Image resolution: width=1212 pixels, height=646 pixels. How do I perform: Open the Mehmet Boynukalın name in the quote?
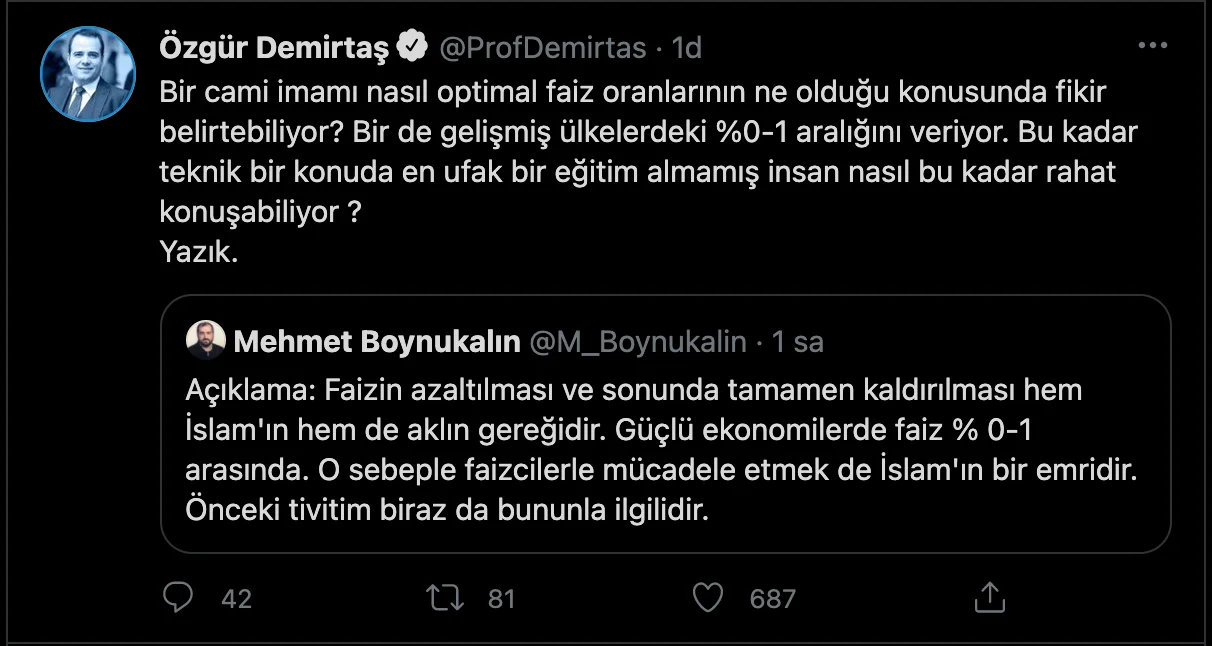click(376, 342)
